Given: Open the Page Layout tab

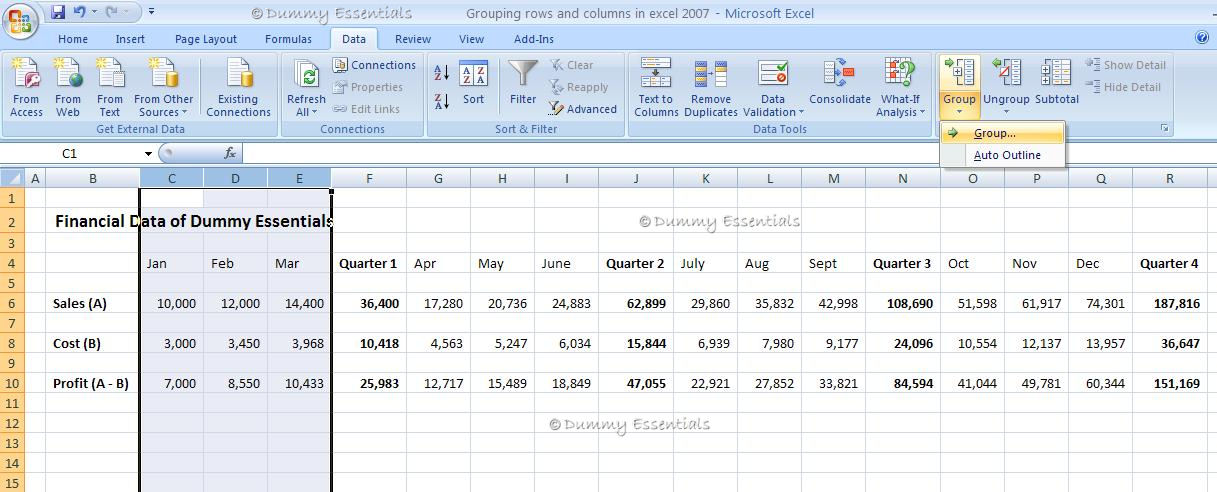Looking at the screenshot, I should pyautogui.click(x=206, y=39).
